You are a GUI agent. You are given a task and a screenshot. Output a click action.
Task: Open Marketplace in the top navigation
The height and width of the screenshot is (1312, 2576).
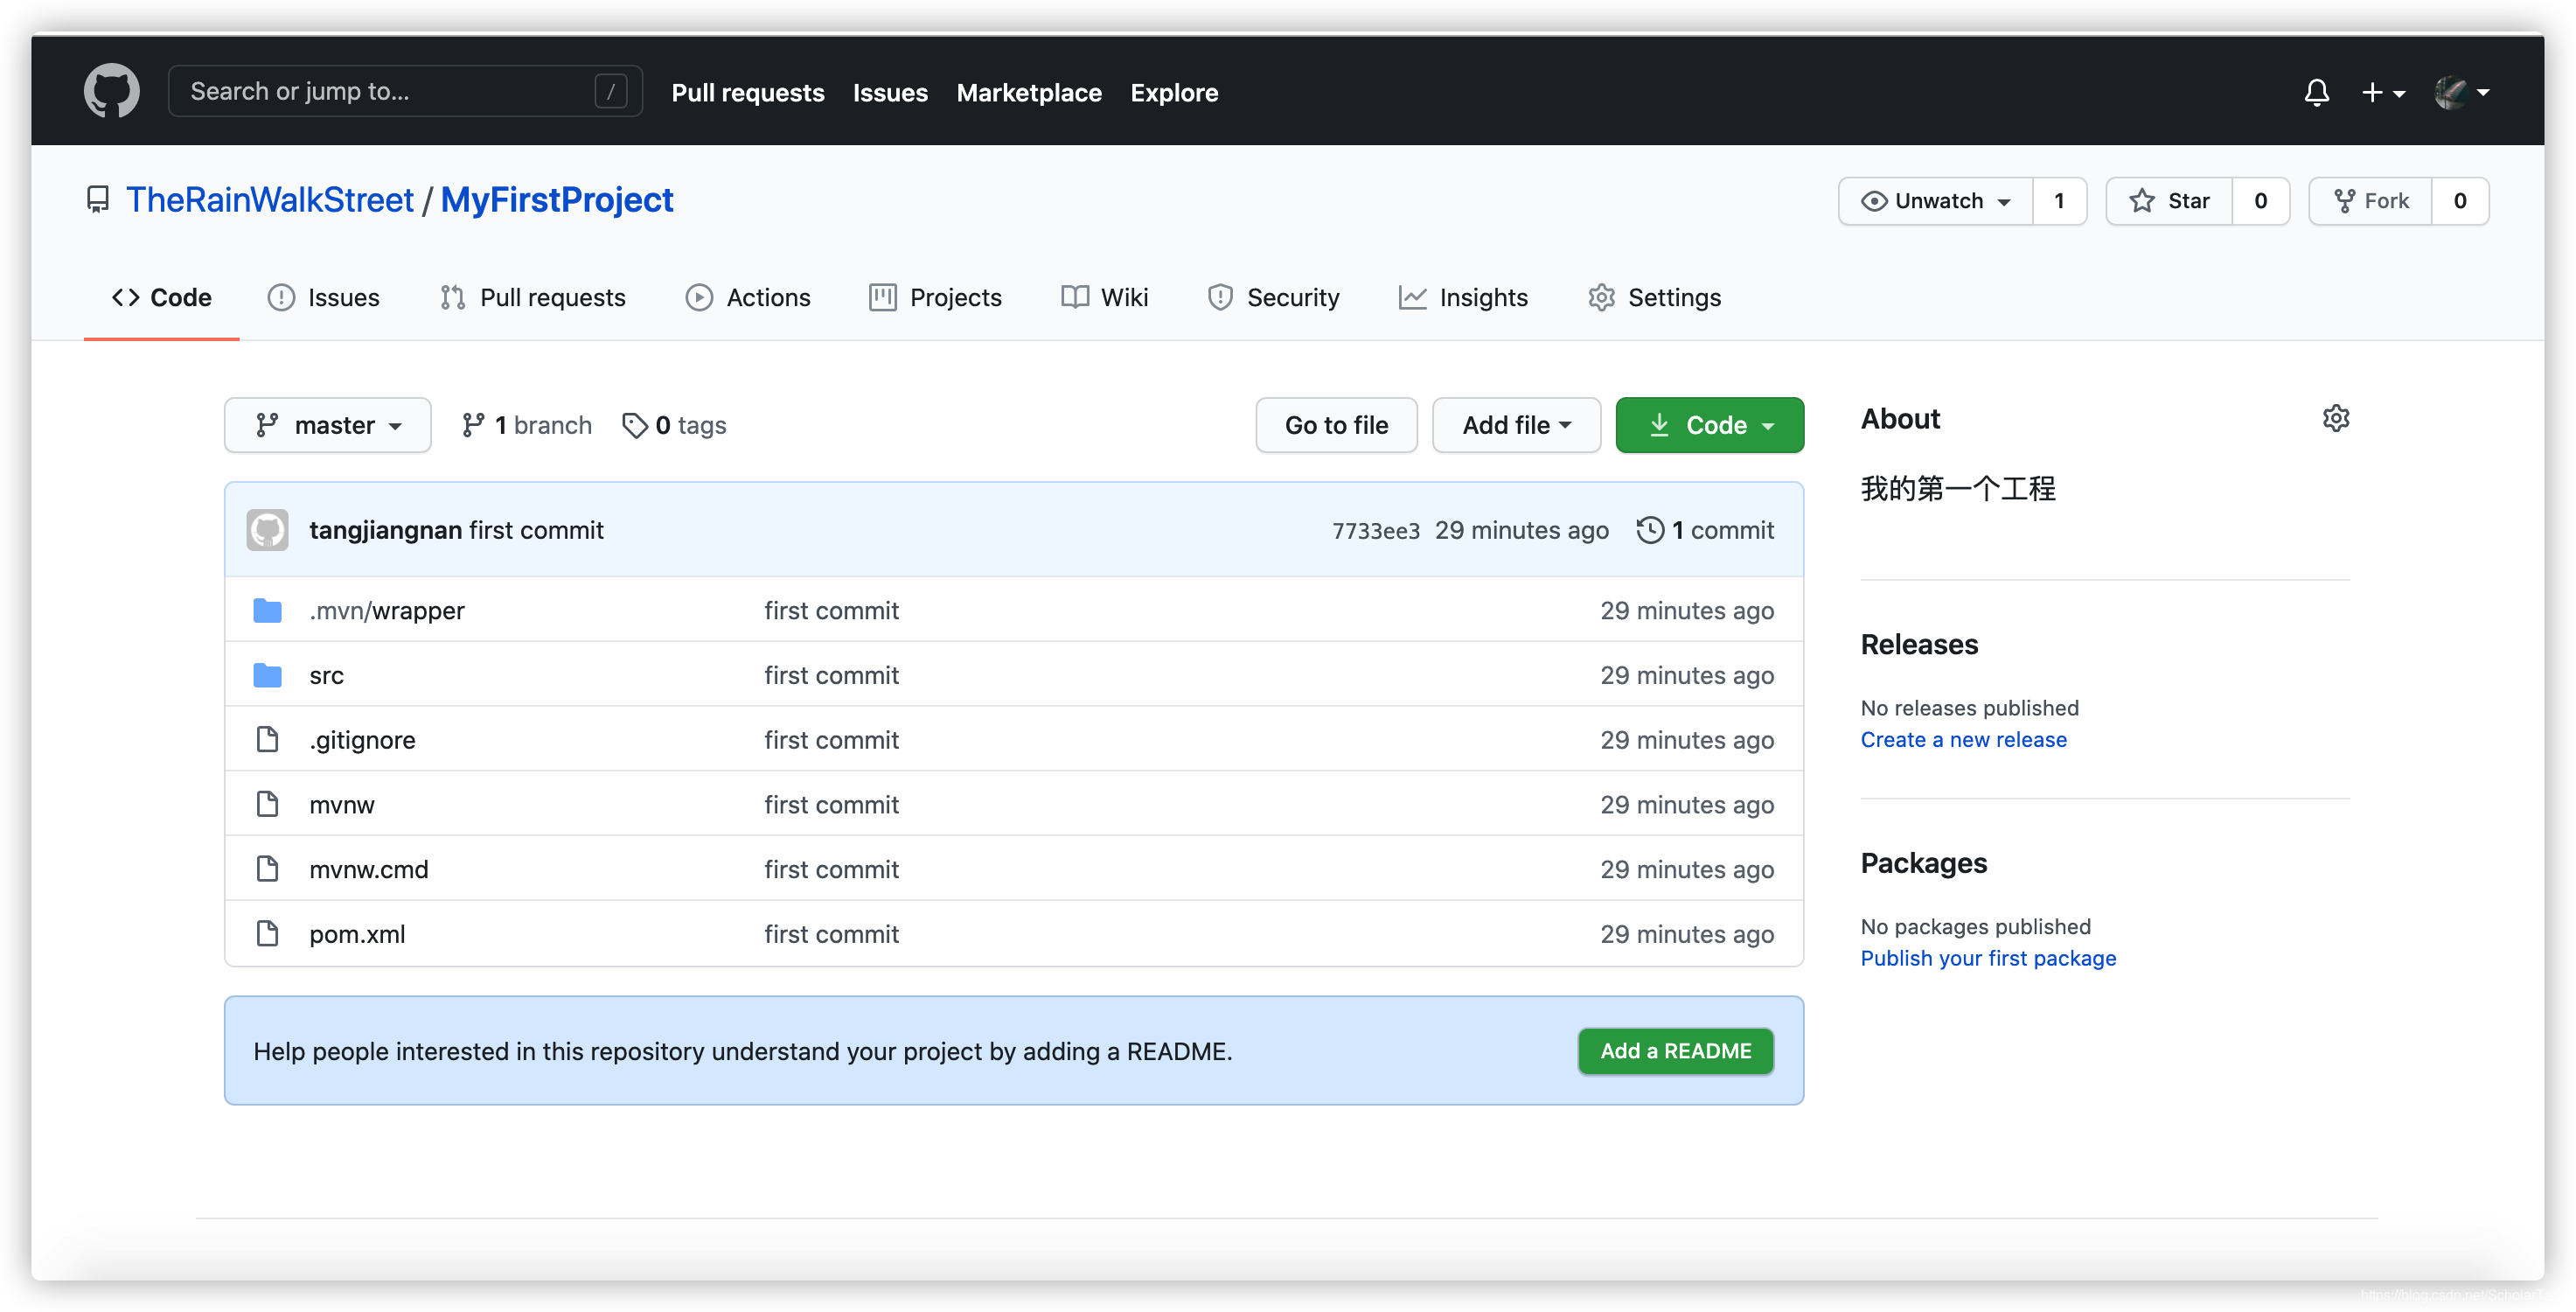pos(1029,93)
